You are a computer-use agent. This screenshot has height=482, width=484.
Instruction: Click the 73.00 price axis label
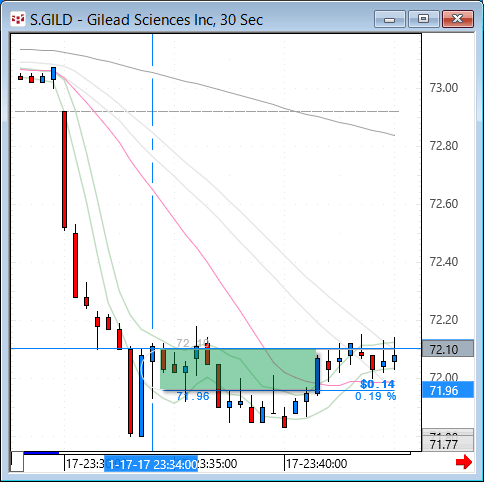[x=444, y=88]
